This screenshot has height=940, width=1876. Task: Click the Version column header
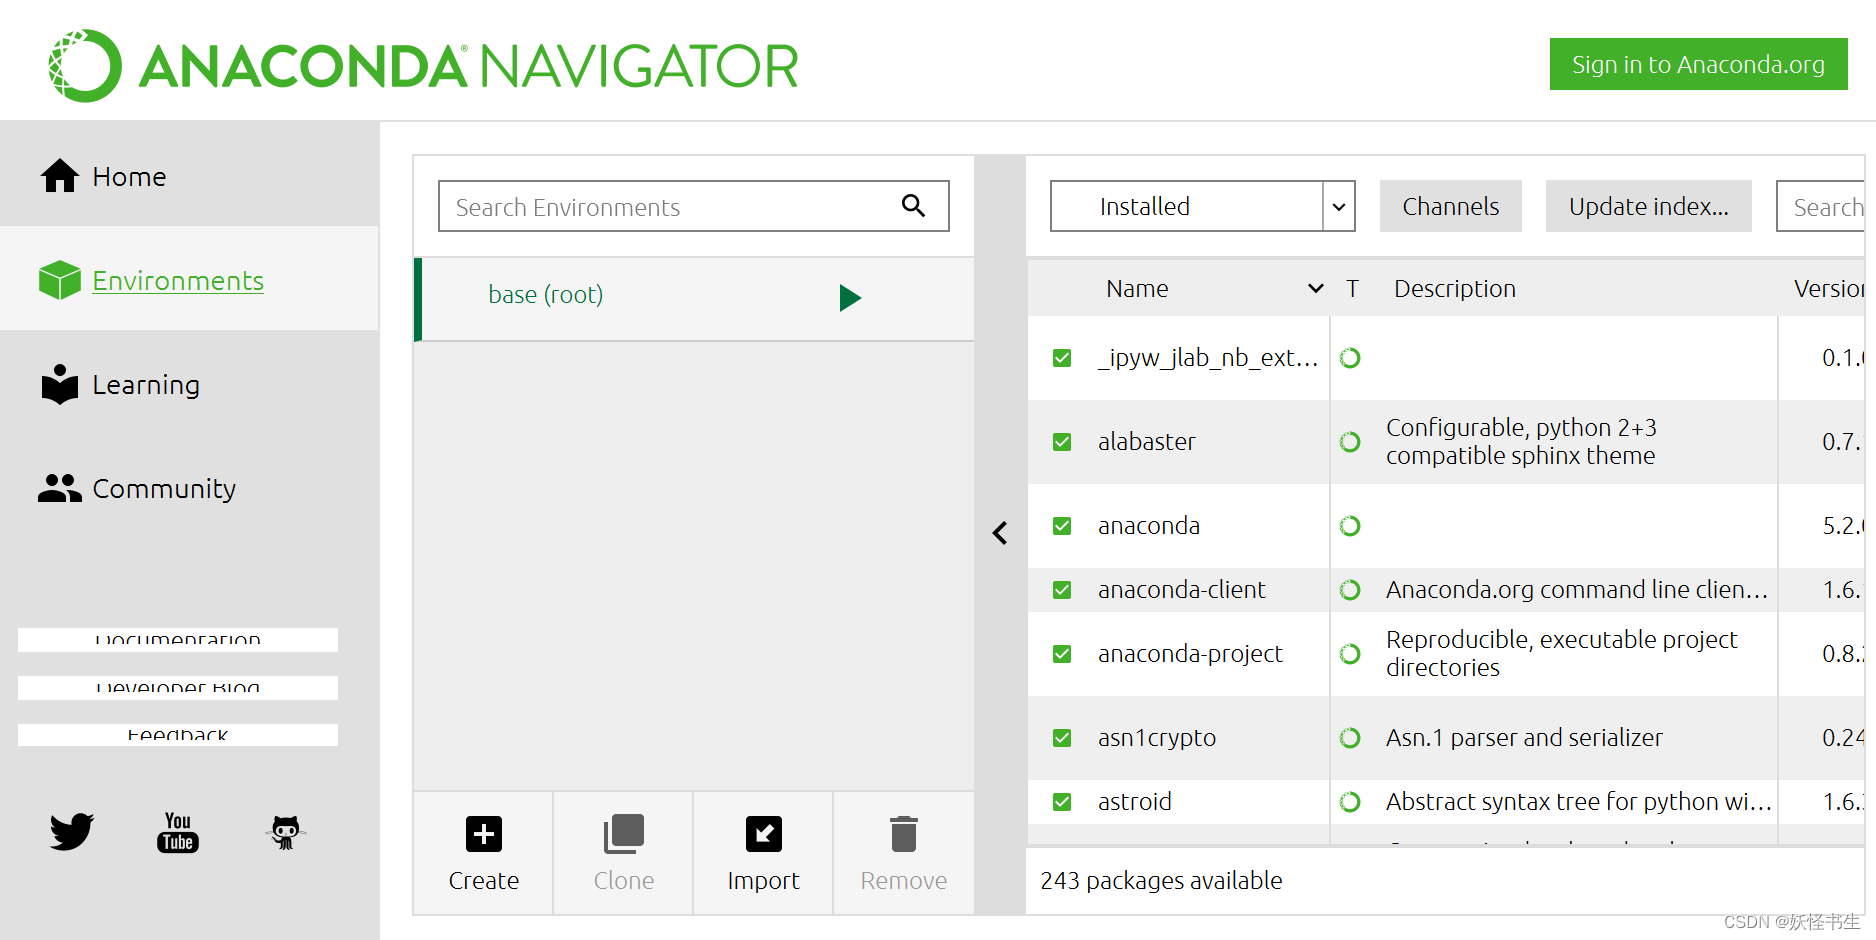[x=1829, y=289]
